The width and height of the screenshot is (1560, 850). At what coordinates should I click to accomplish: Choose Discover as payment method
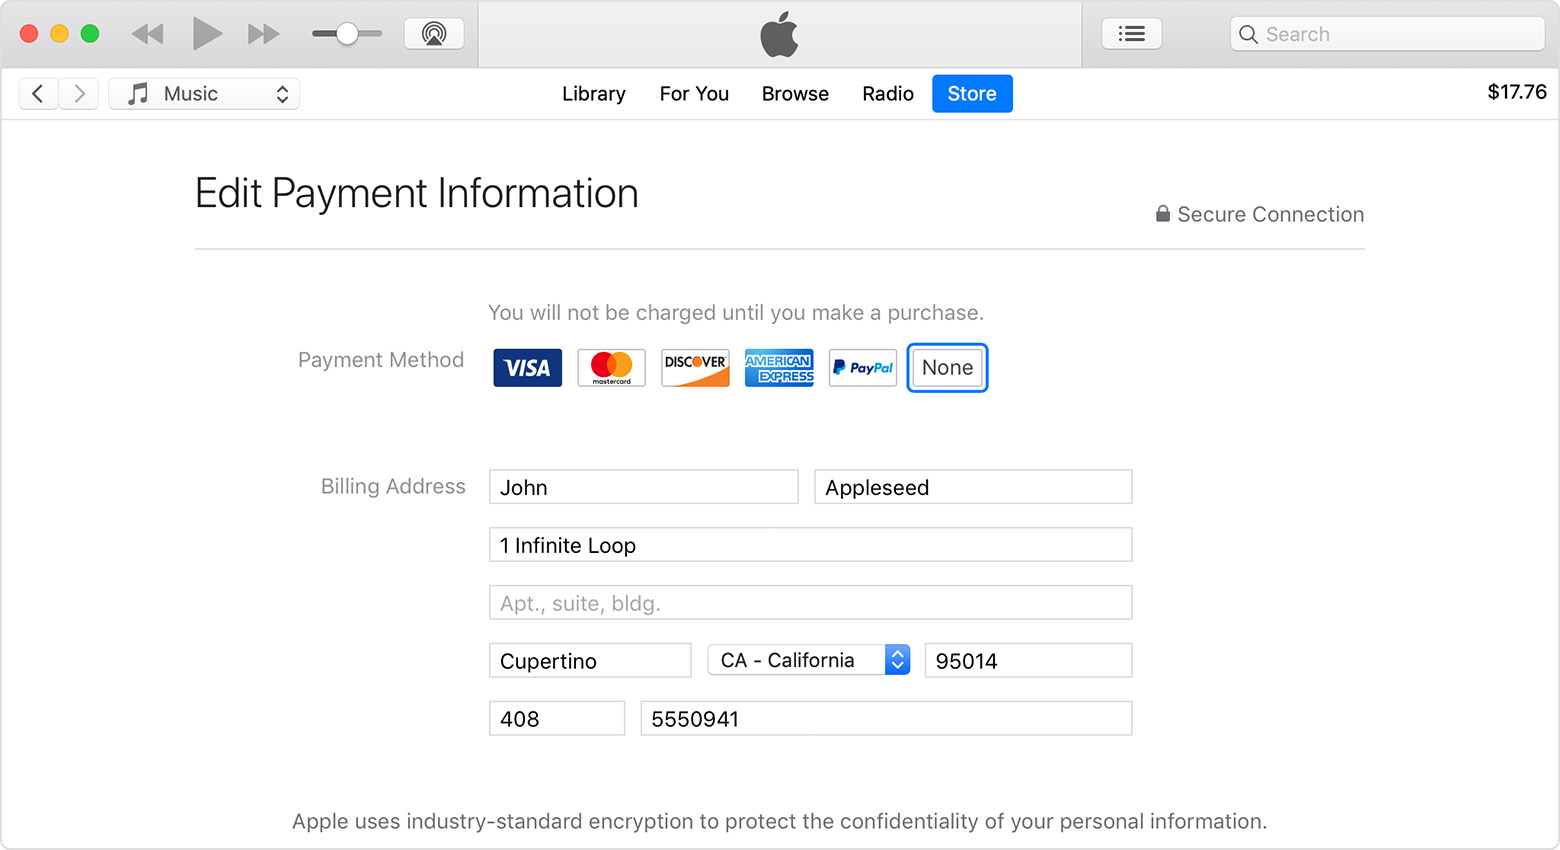pos(696,368)
